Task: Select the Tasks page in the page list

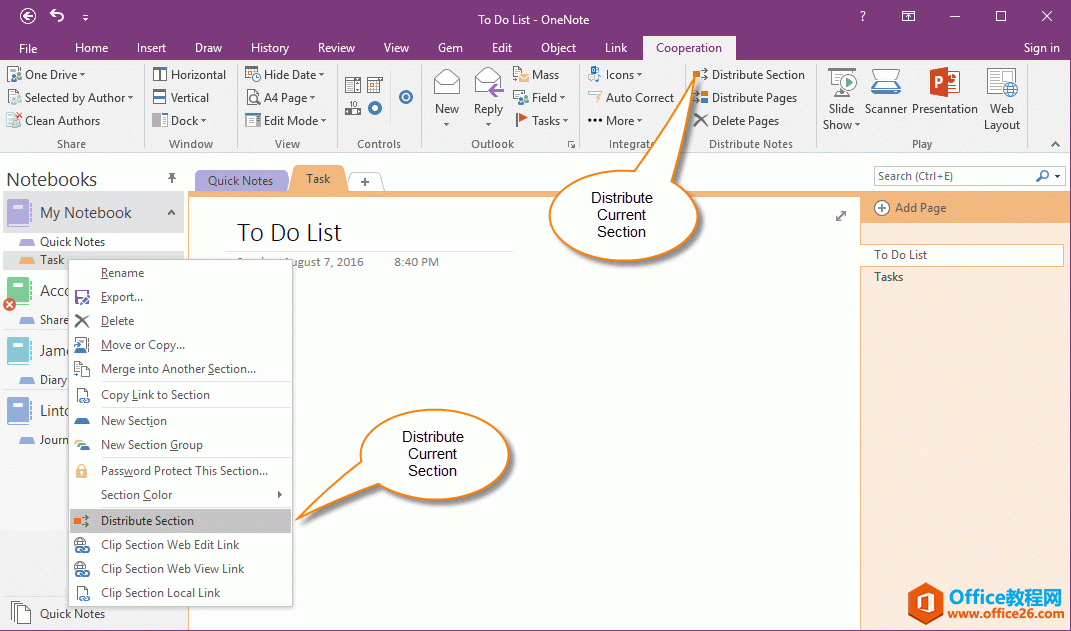Action: 889,277
